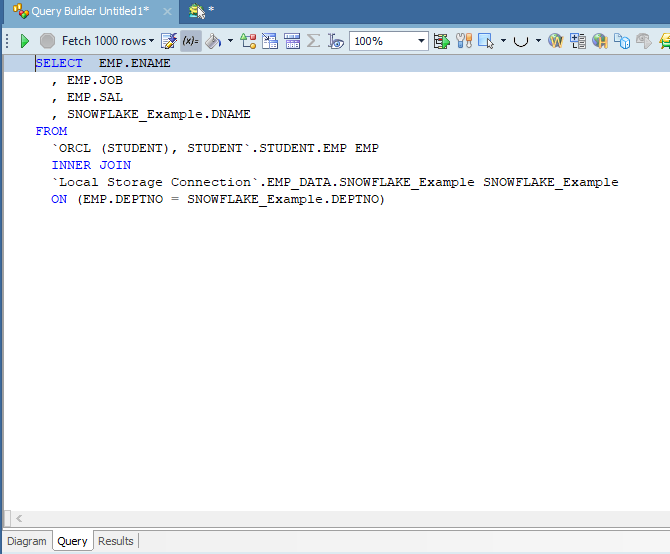The image size is (670, 554).
Task: Click the horizontal scrollbar left arrow
Action: tap(19, 519)
